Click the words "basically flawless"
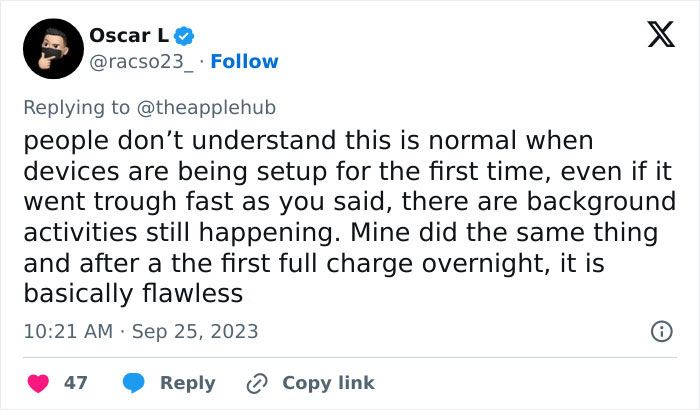The width and height of the screenshot is (700, 410). coord(133,294)
